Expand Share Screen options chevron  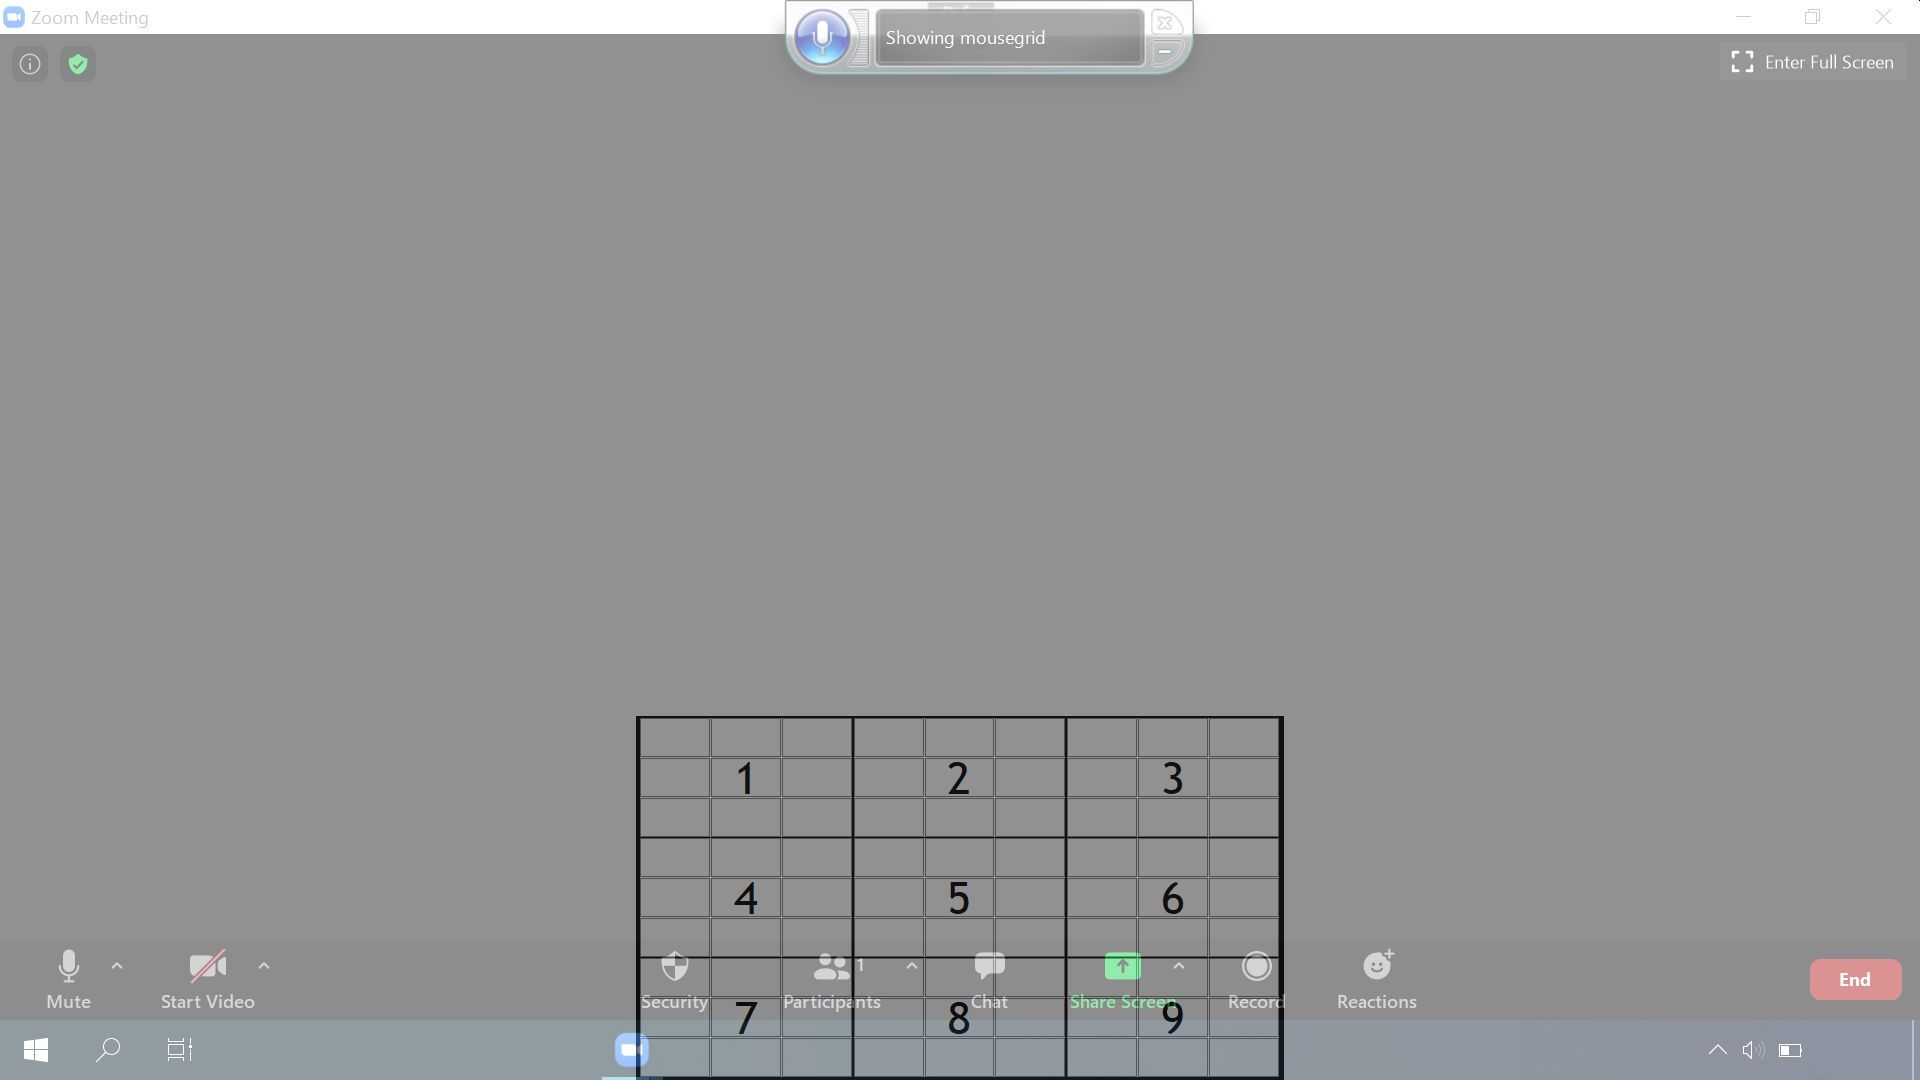click(1178, 965)
